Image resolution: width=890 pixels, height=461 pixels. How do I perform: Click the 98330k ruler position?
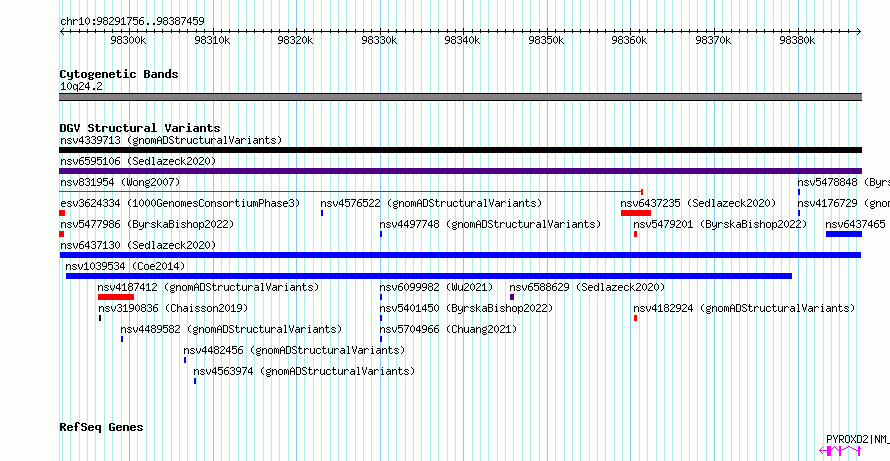[380, 40]
